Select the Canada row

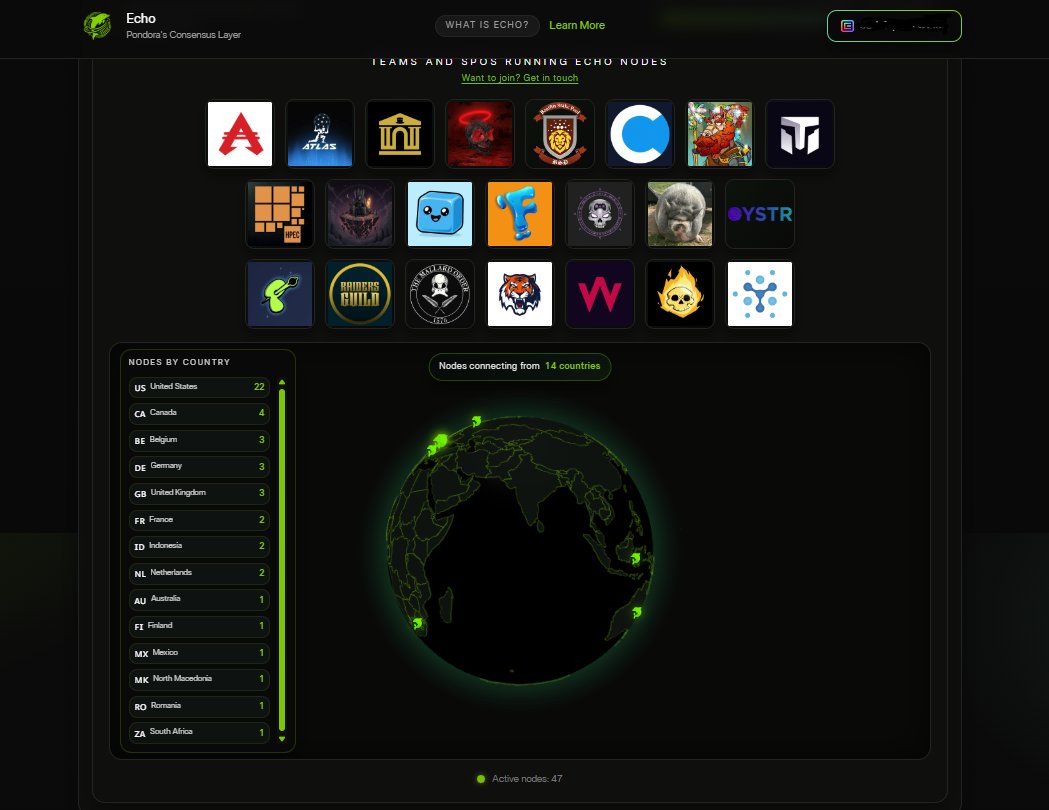click(x=199, y=413)
